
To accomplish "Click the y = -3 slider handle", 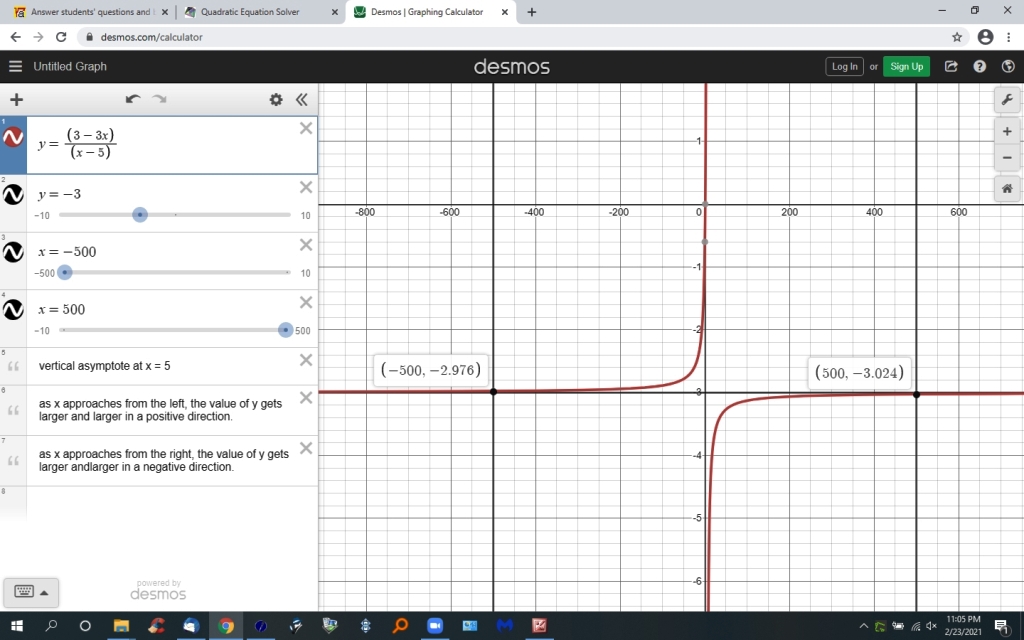I will click(140, 215).
